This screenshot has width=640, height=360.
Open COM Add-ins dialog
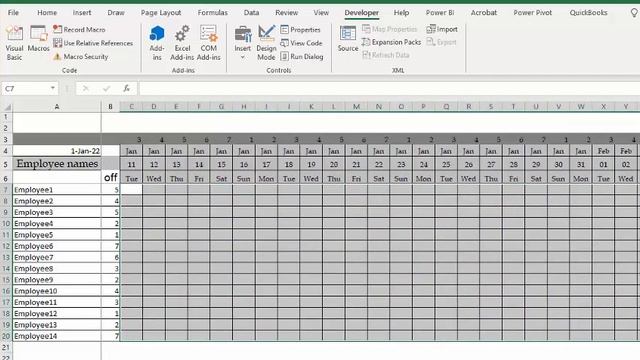[209, 43]
